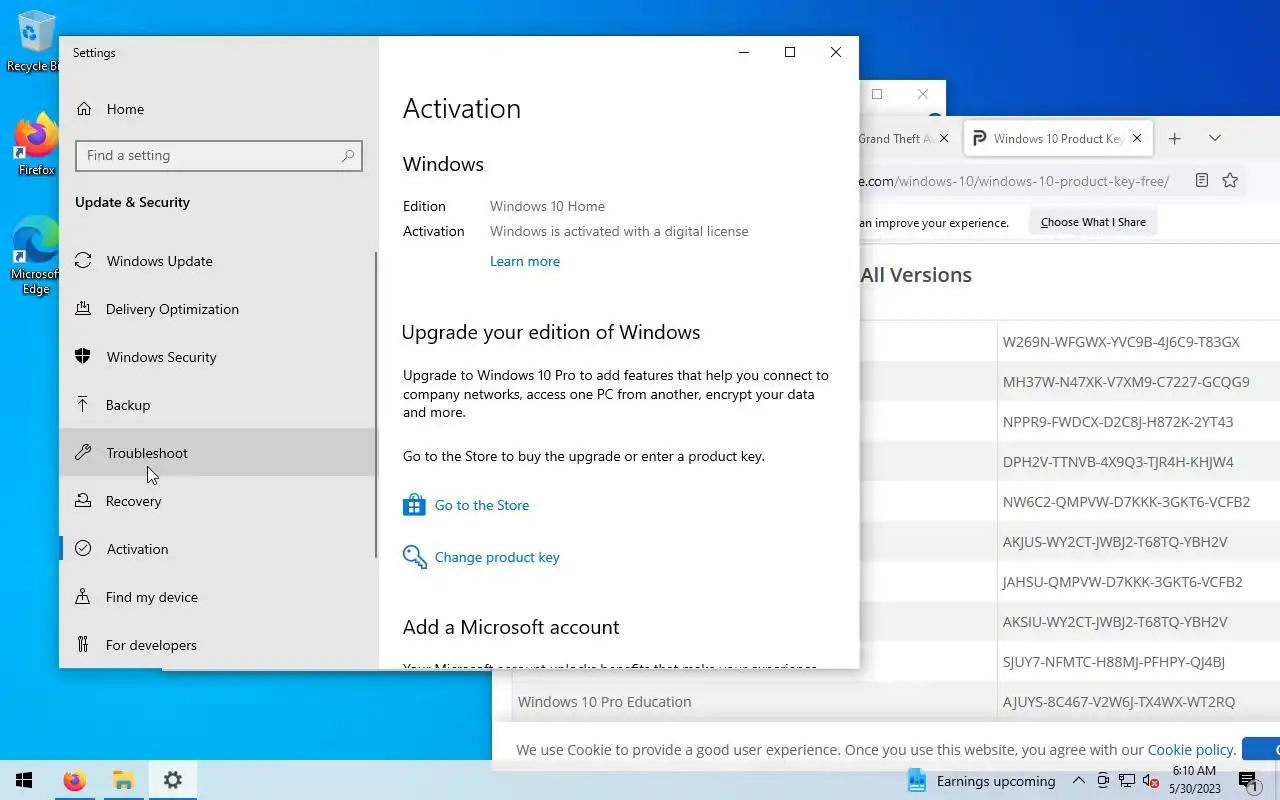The height and width of the screenshot is (800, 1280).
Task: Open File Explorer from the taskbar
Action: pos(123,780)
